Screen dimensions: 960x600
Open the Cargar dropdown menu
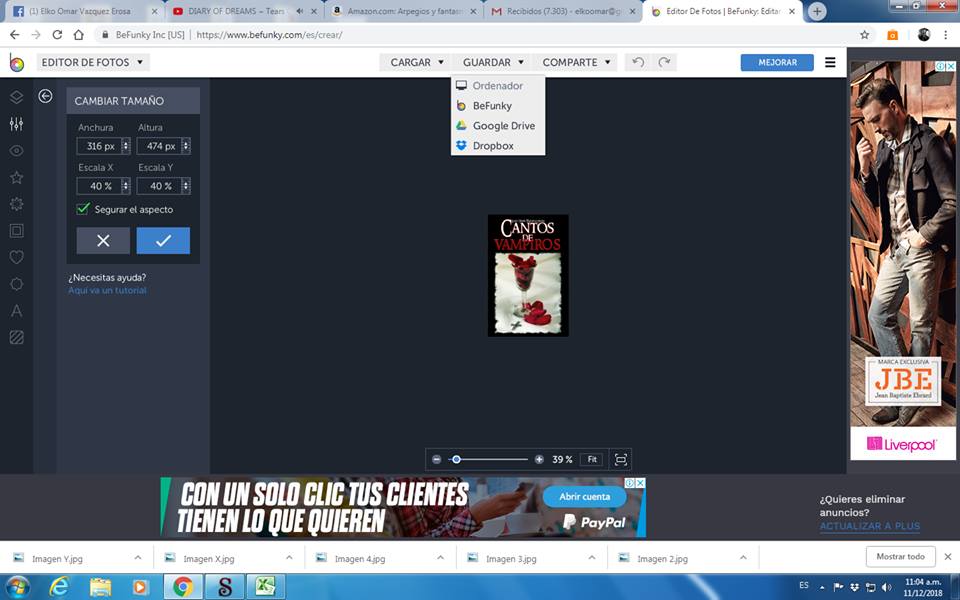(417, 62)
